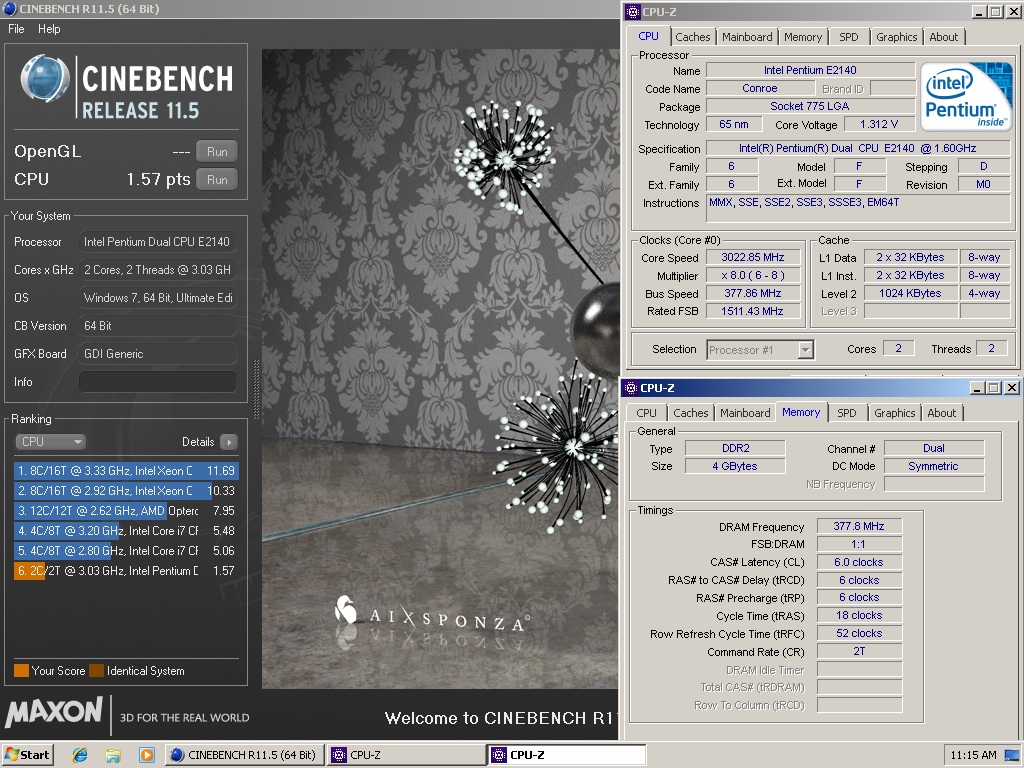The image size is (1024, 768).
Task: Click the Cinebench title bar app icon
Action: 10,9
